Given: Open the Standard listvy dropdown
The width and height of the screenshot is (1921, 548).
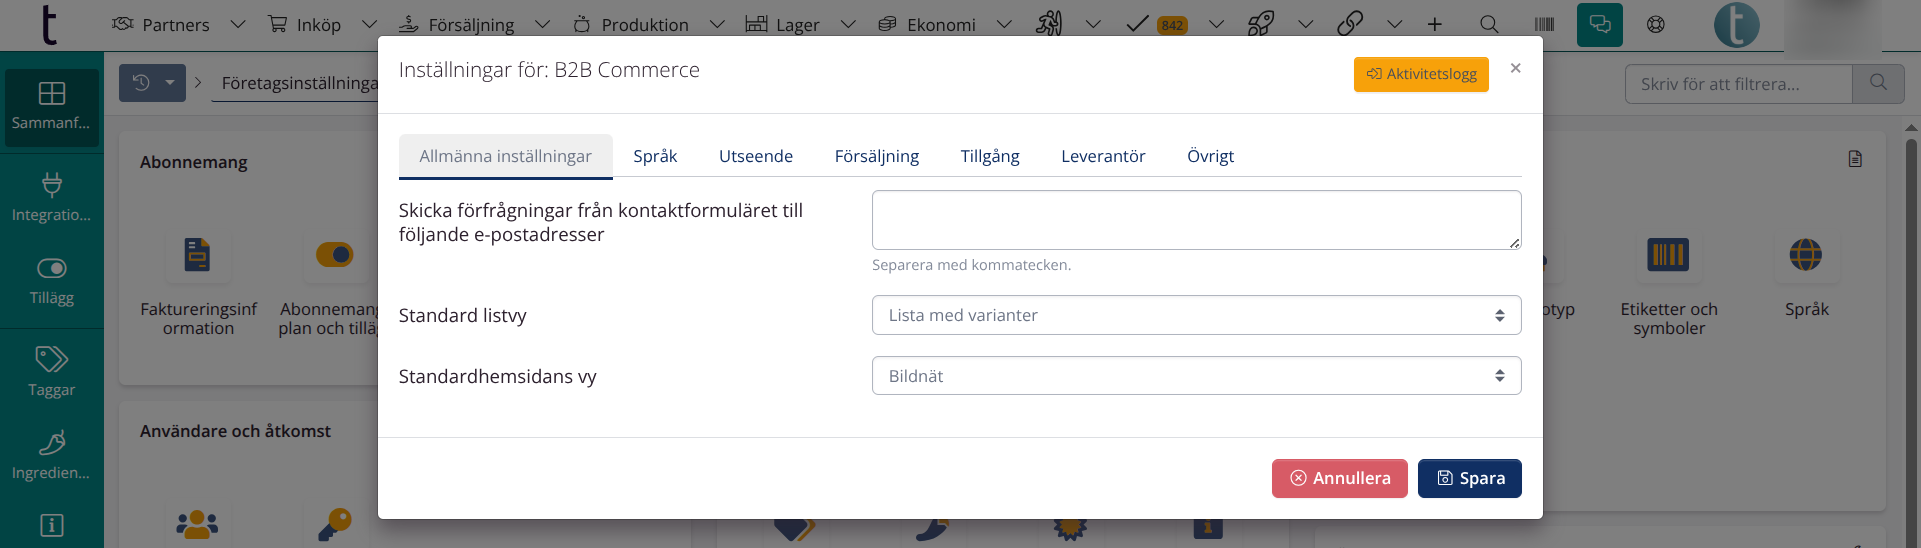Looking at the screenshot, I should tap(1196, 315).
